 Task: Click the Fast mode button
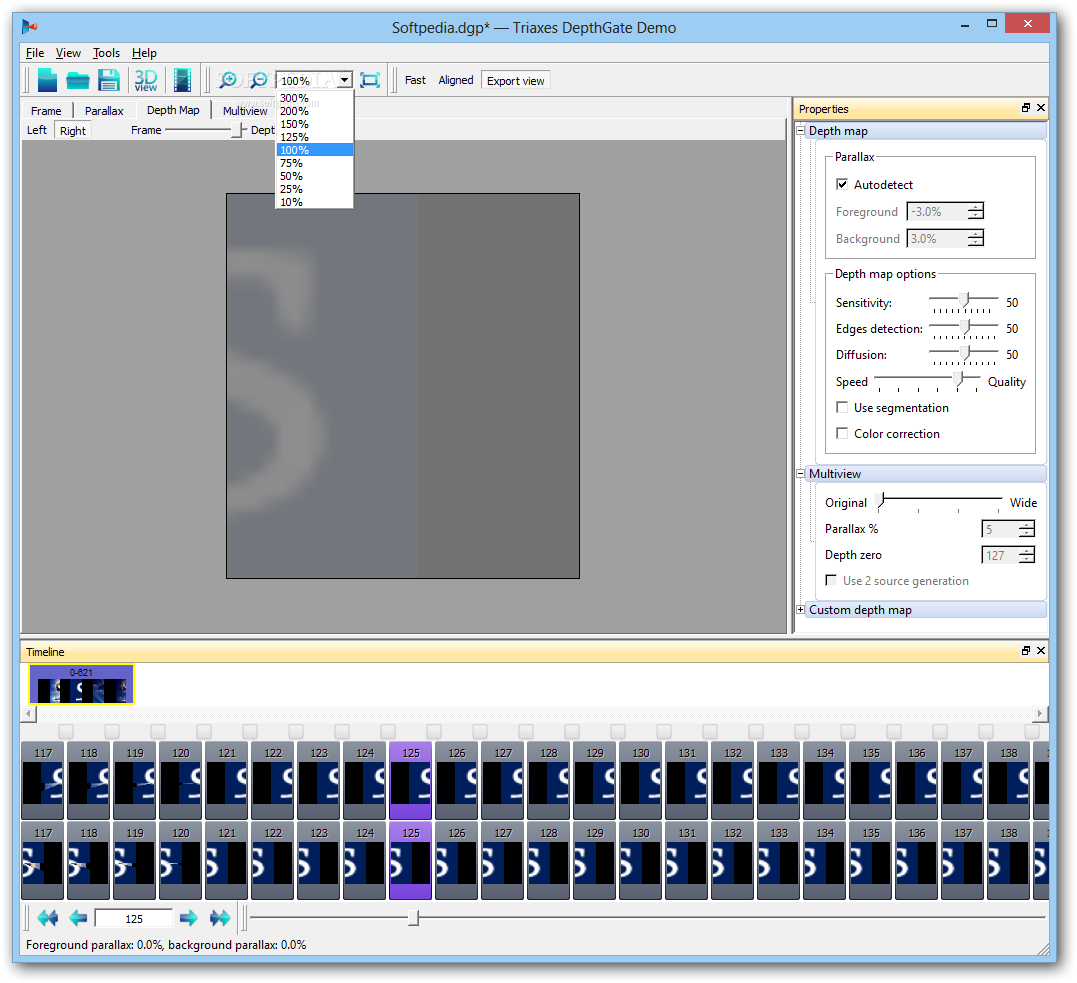[x=415, y=80]
